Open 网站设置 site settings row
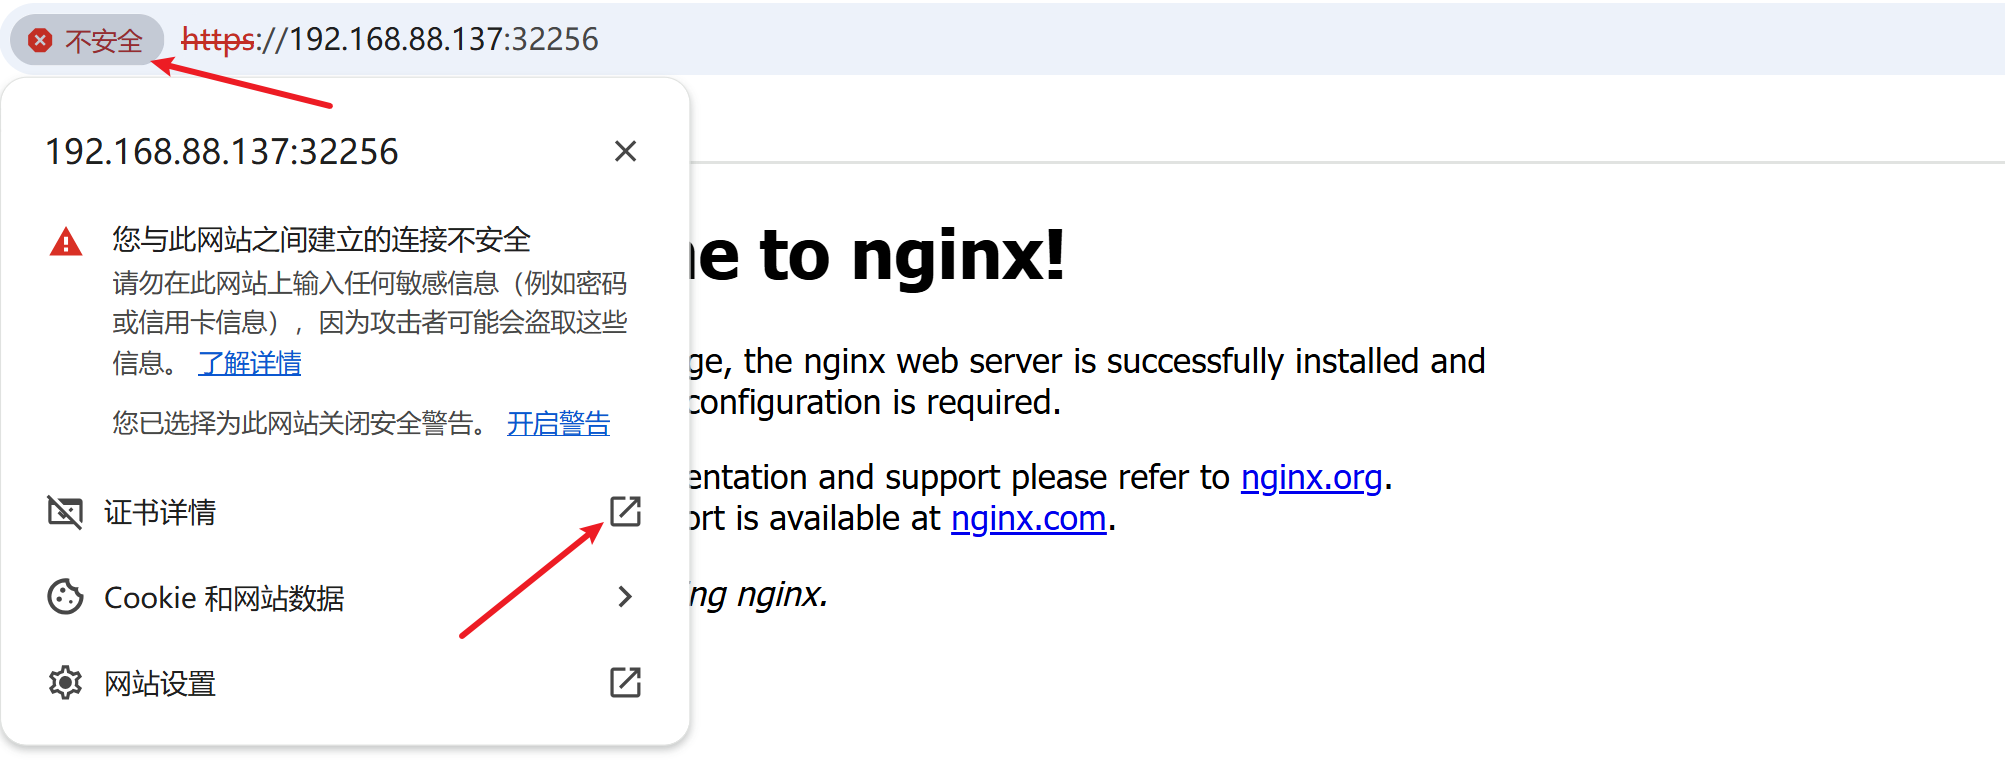The height and width of the screenshot is (766, 2005). (x=345, y=683)
